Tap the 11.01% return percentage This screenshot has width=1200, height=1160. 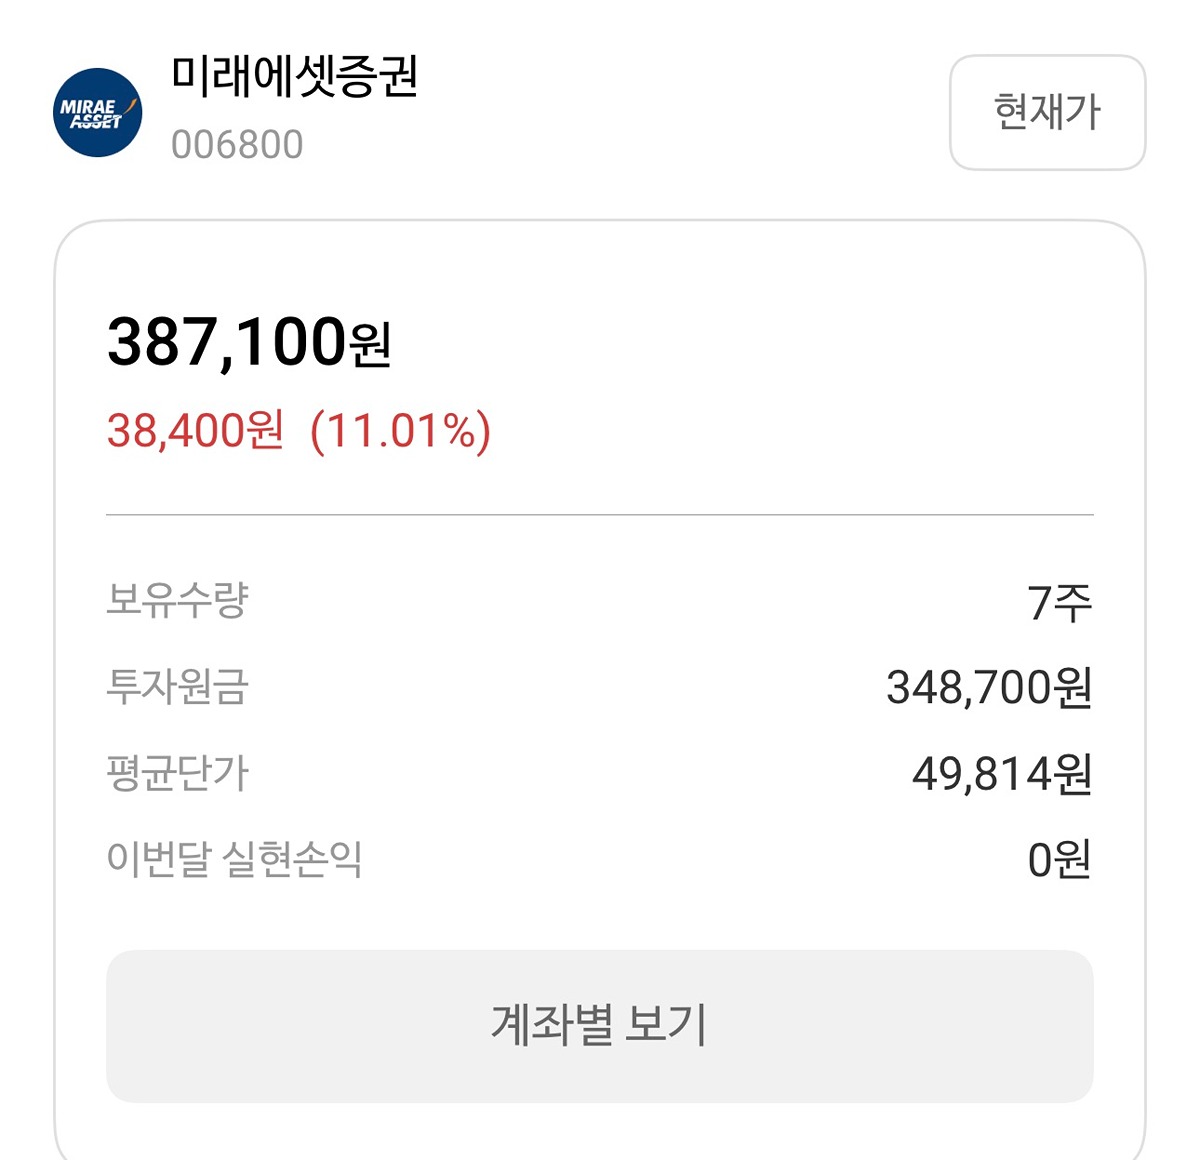point(400,431)
